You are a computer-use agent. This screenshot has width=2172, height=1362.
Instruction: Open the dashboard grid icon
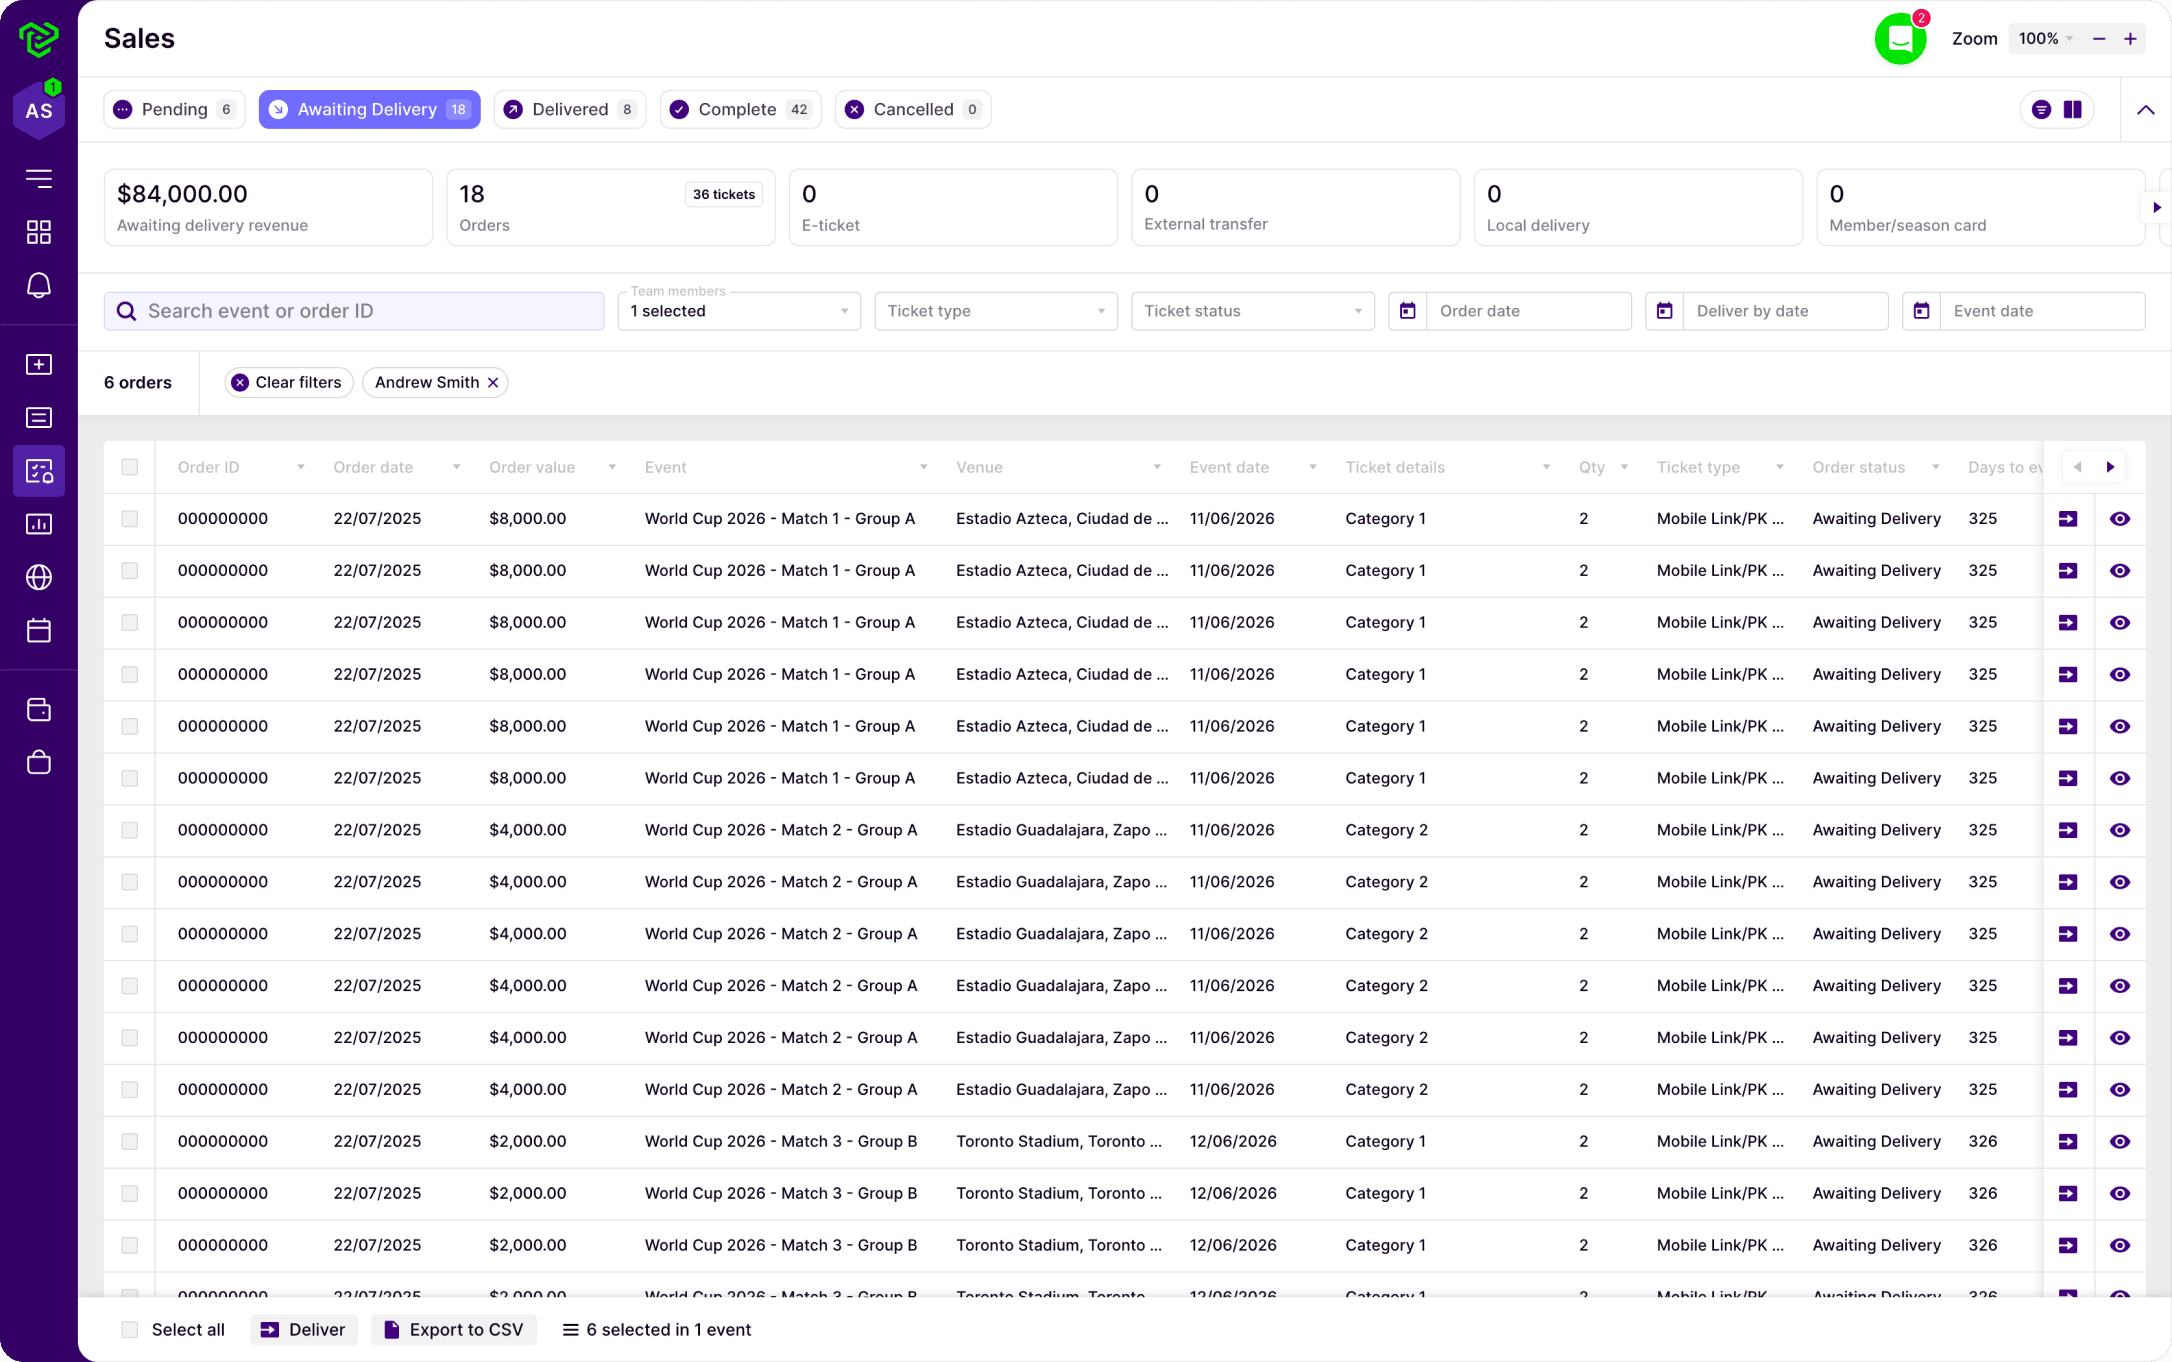[x=39, y=232]
